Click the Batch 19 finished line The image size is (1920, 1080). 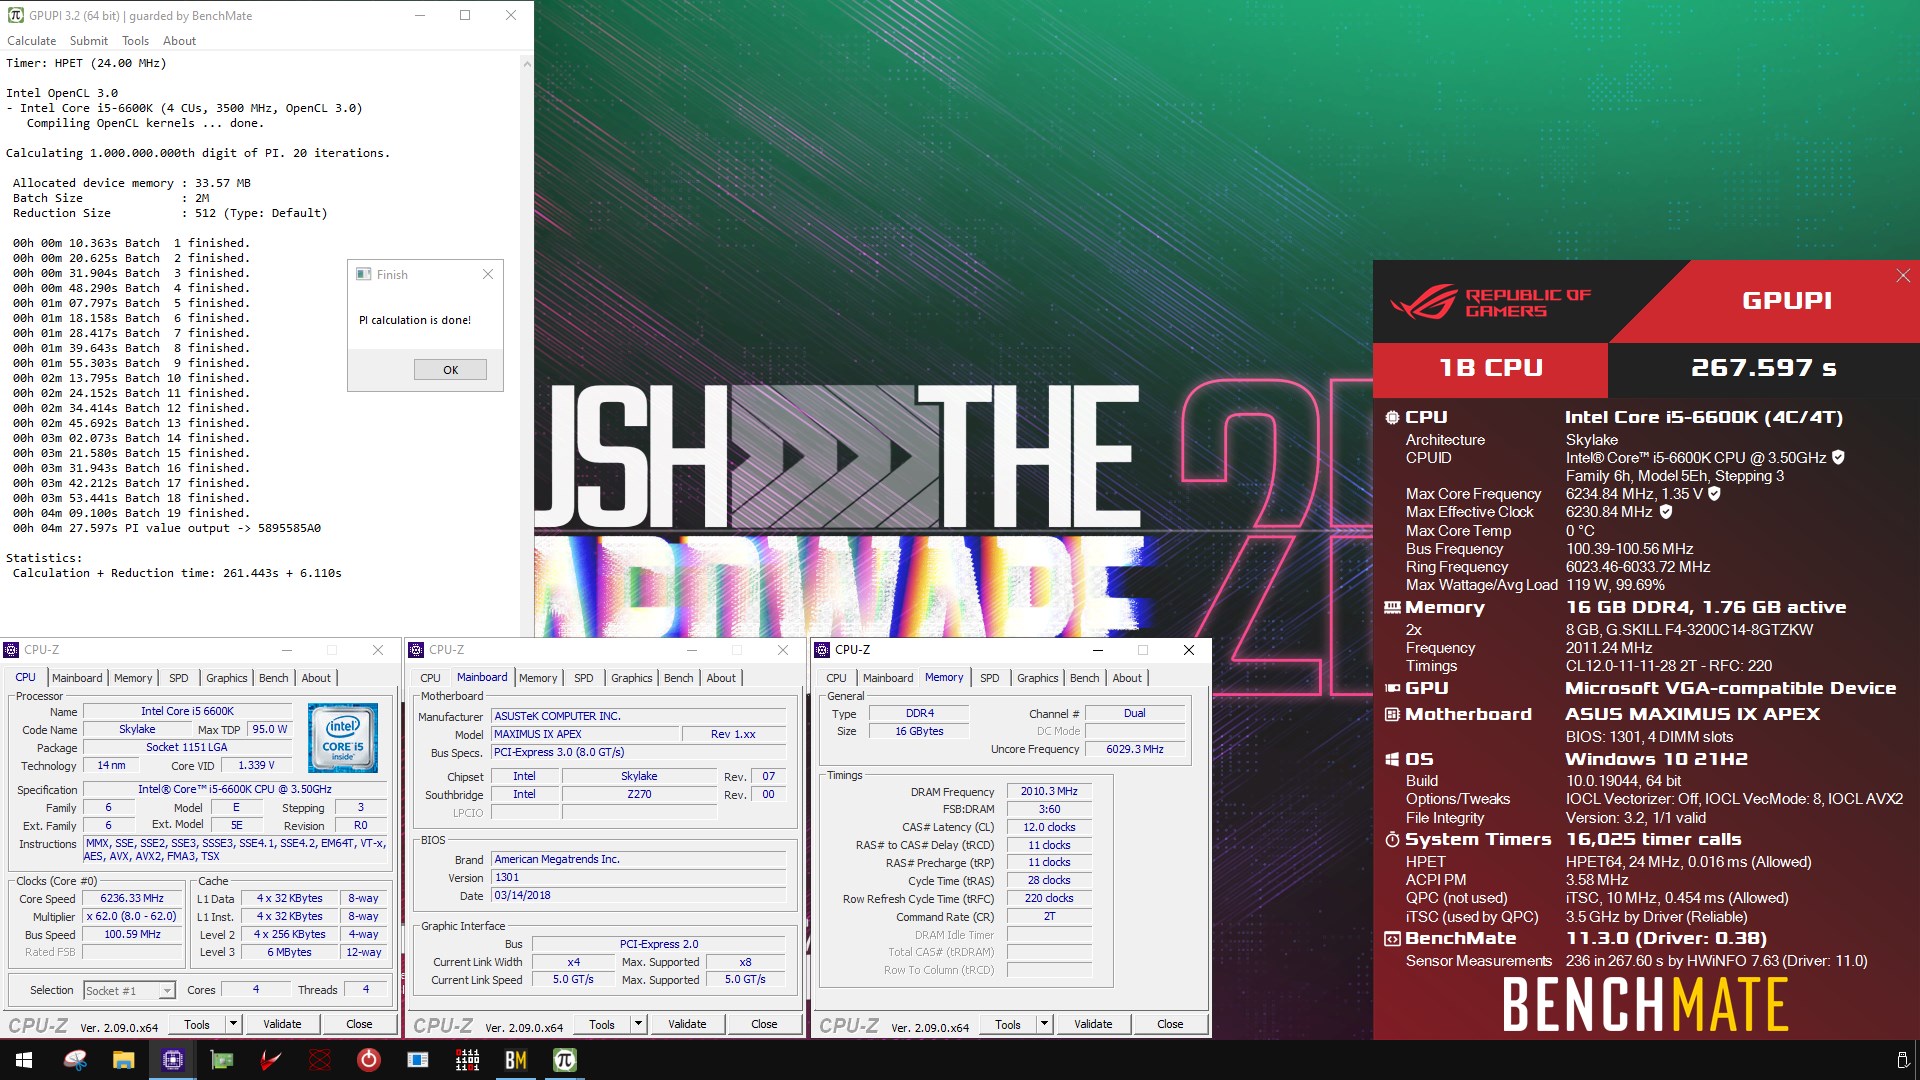point(131,513)
